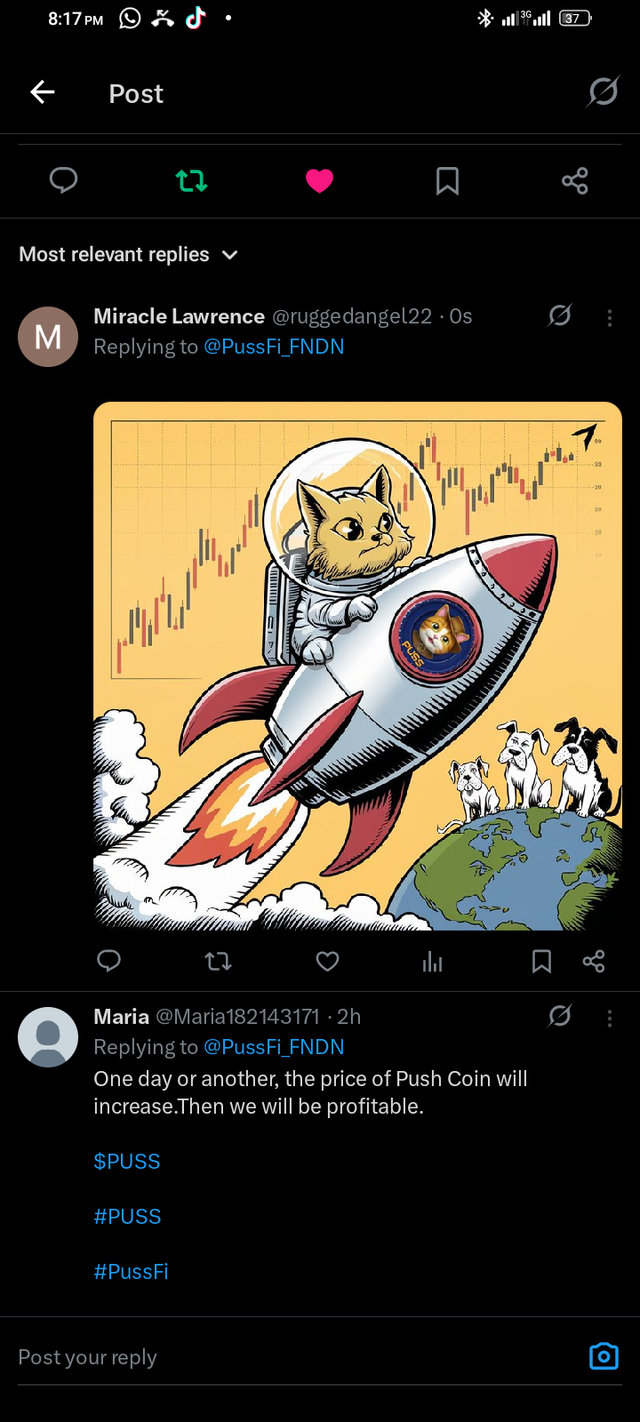Open reply on the main post

click(x=64, y=180)
